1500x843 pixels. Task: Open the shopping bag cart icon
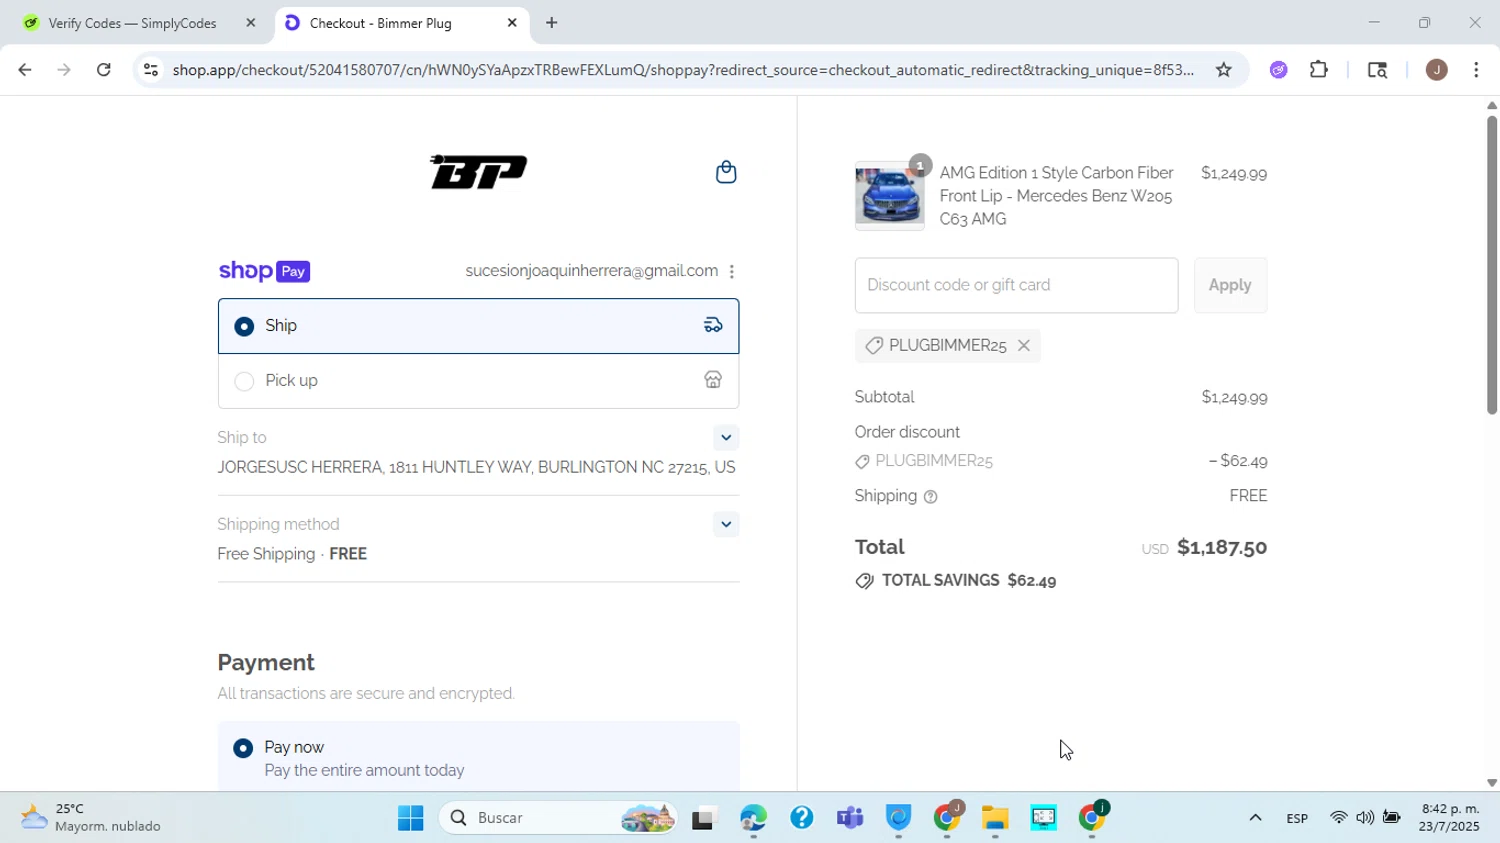(726, 172)
